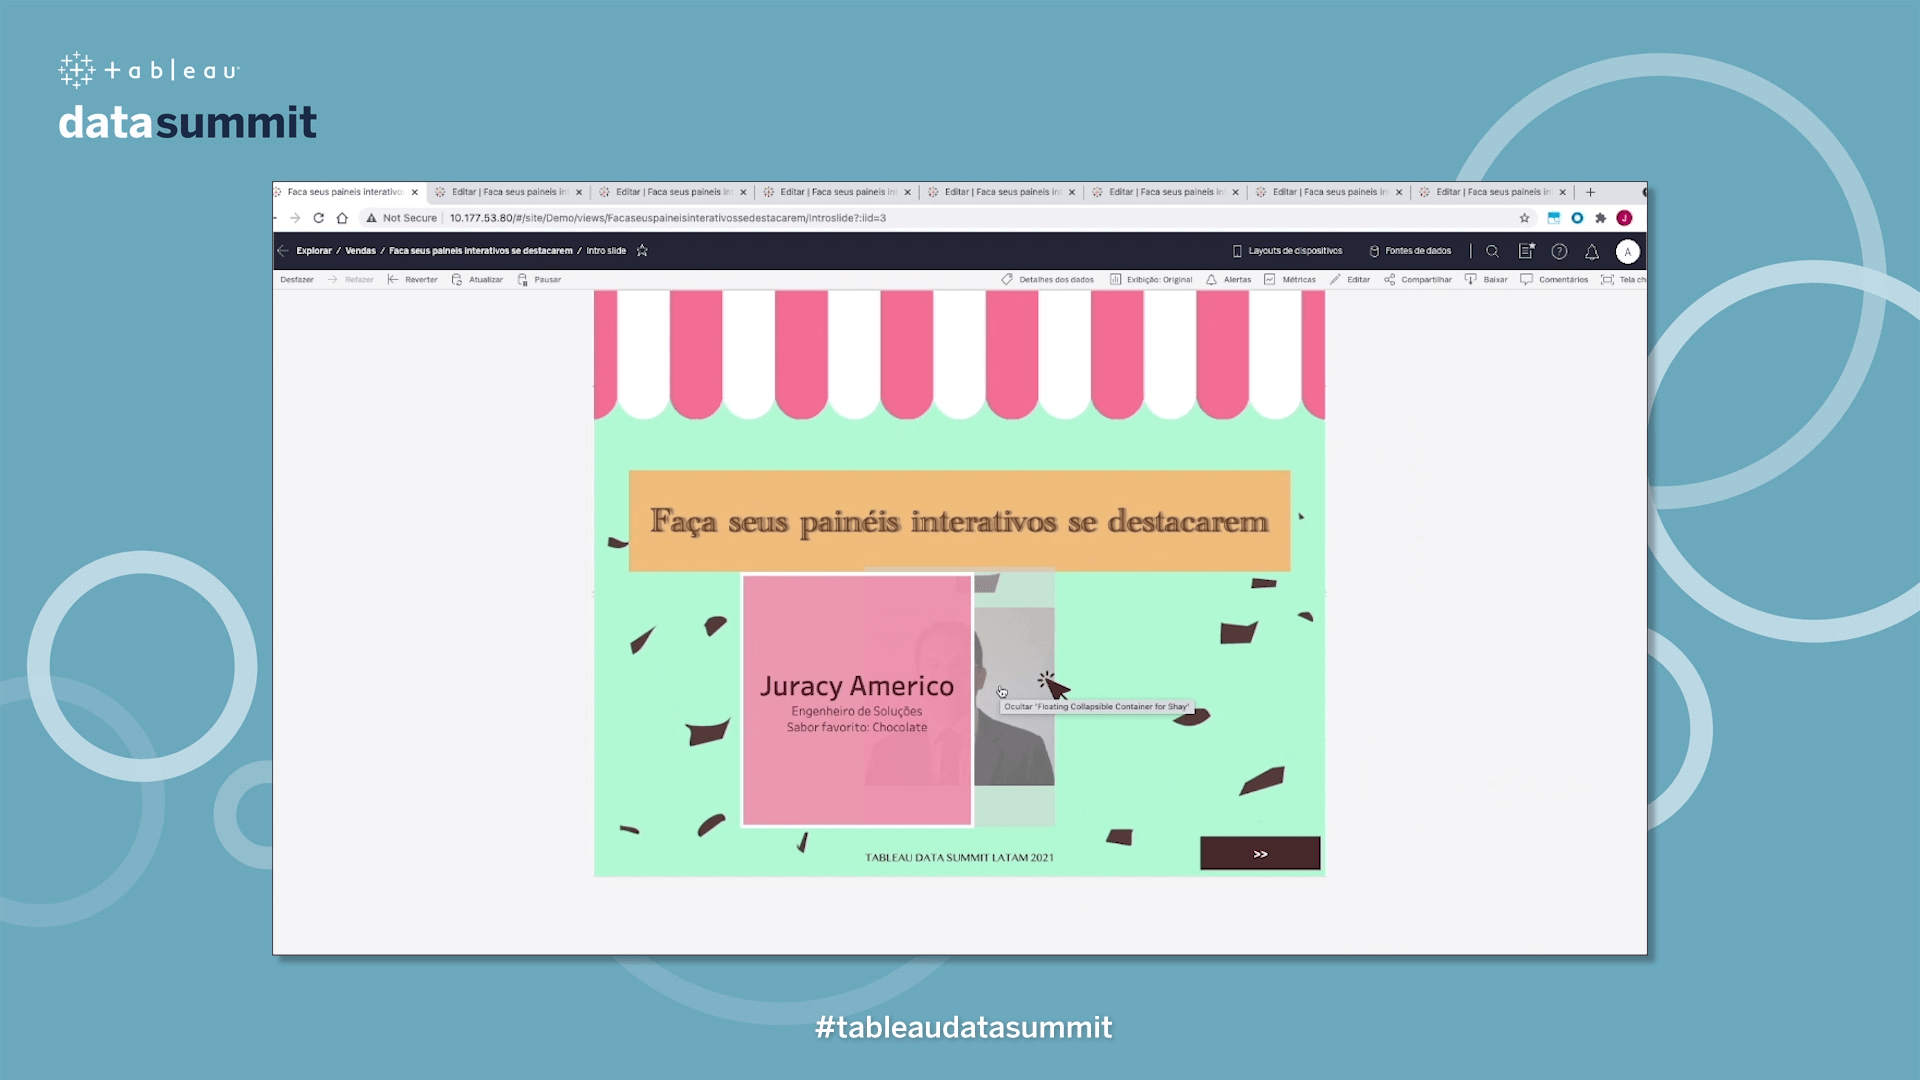Open the Comentários panel
Screen dimensions: 1920x1080
click(x=1554, y=280)
